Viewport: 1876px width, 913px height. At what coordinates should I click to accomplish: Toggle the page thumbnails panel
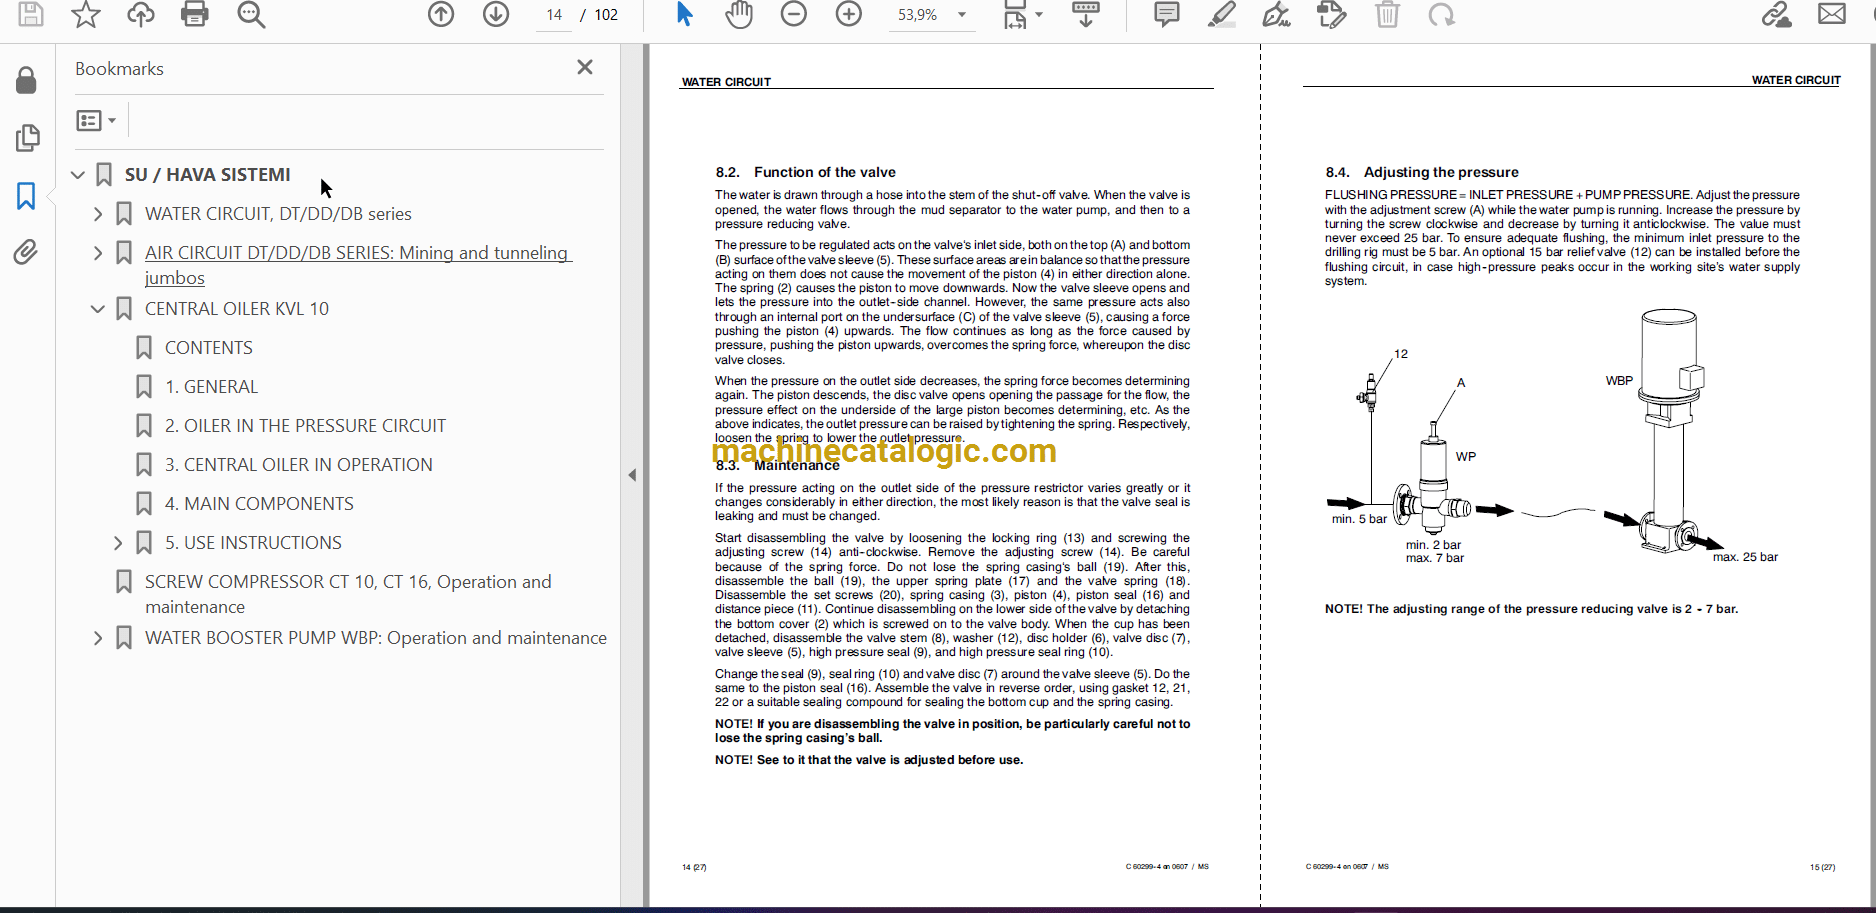[x=27, y=138]
